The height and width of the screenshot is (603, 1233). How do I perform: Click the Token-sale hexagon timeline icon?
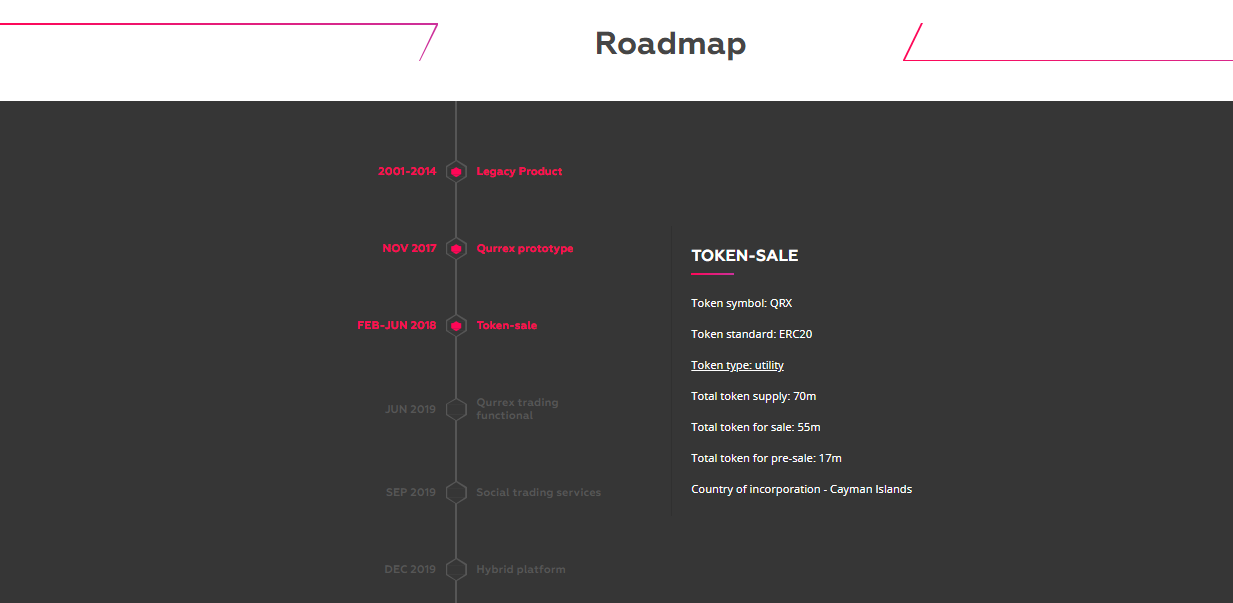tap(456, 325)
